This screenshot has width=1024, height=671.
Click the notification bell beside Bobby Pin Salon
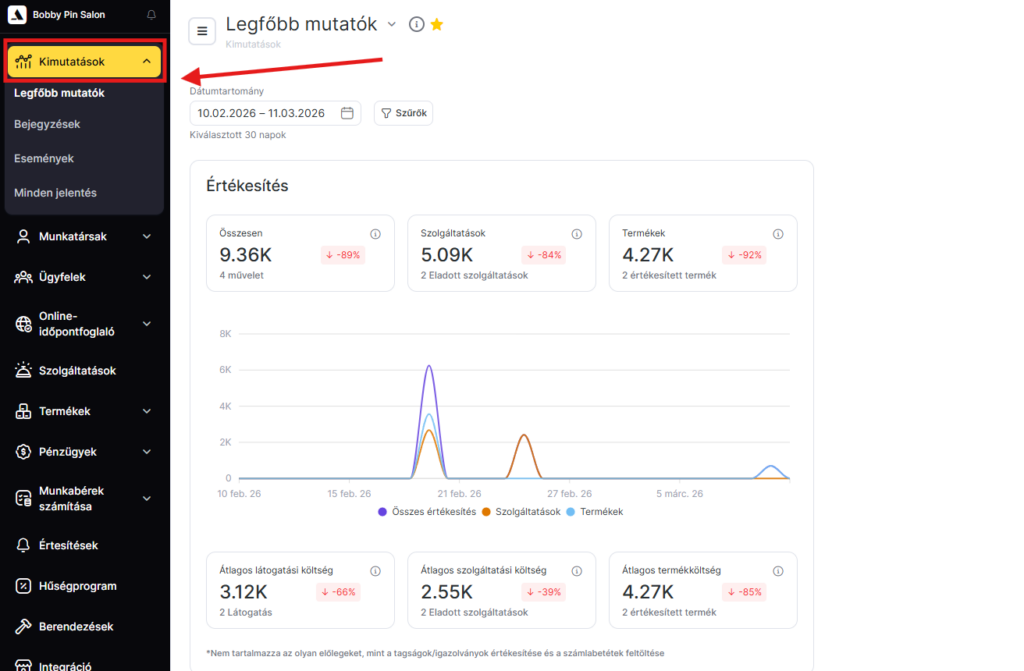(x=151, y=15)
